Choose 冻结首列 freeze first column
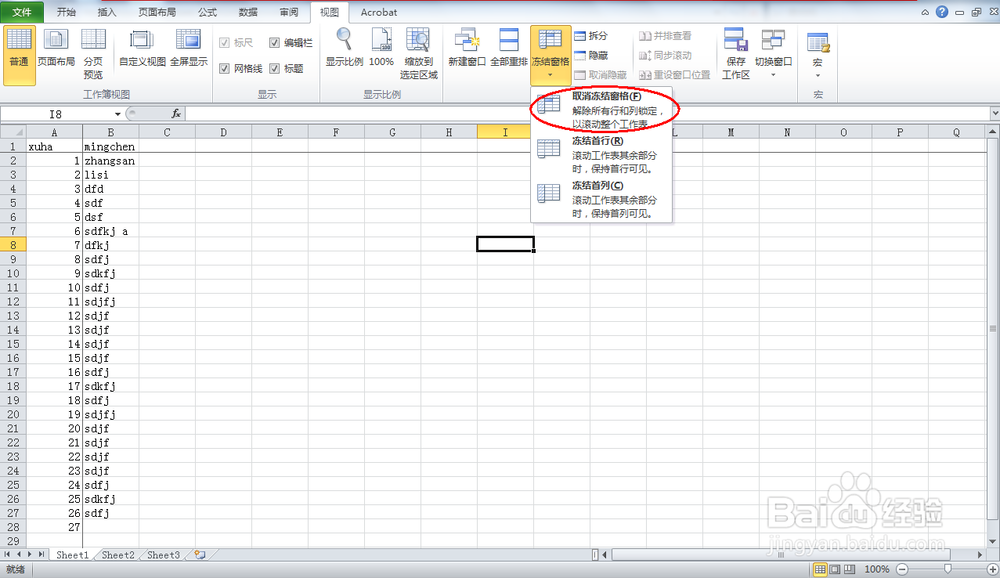 pyautogui.click(x=601, y=199)
